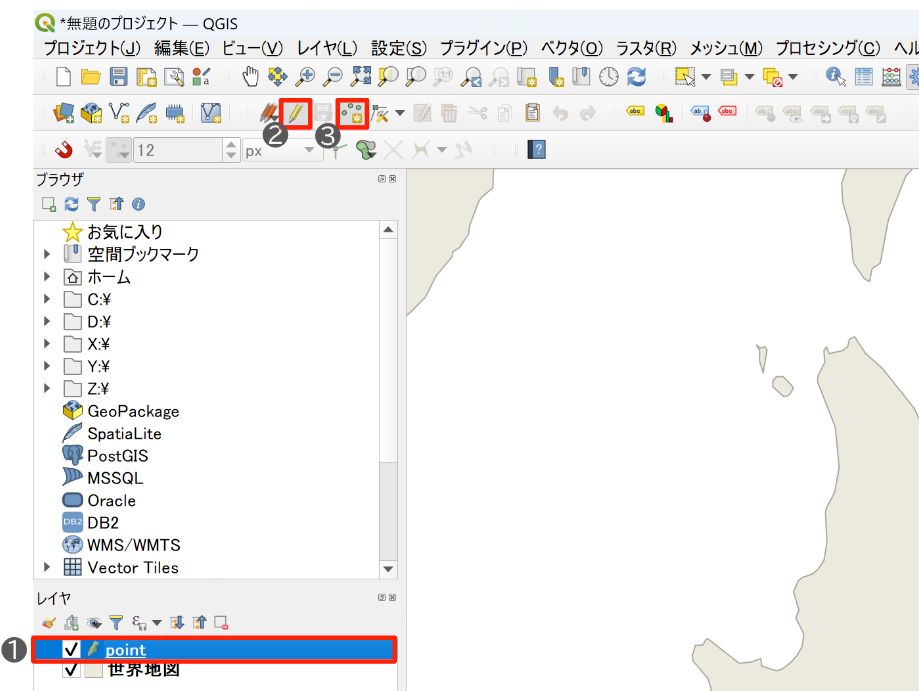The image size is (919, 691).
Task: Toggle editing with the yellow pencil icon
Action: pos(295,113)
